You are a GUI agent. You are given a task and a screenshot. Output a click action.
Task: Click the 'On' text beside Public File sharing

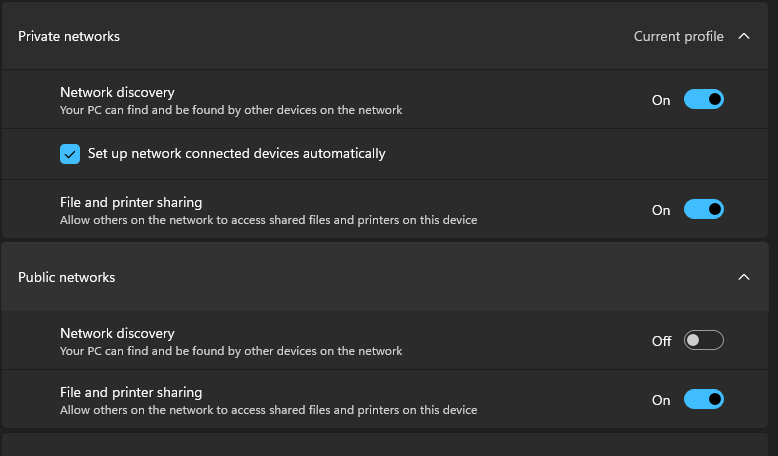click(661, 400)
